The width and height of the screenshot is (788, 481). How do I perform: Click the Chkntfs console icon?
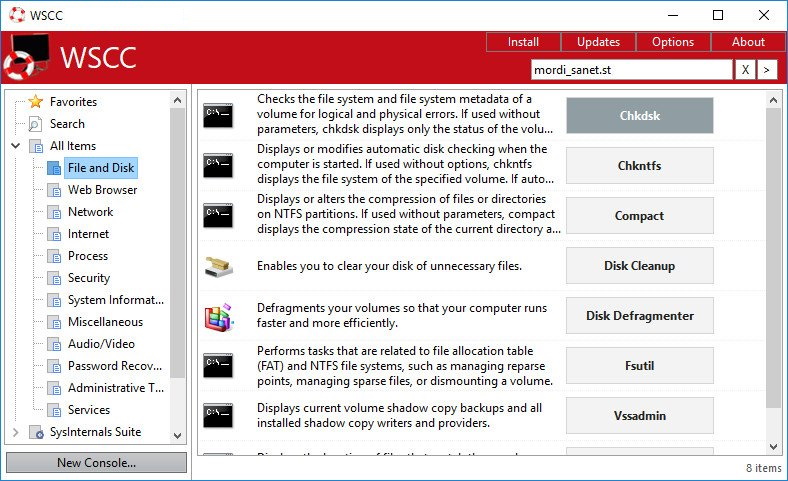[x=218, y=165]
